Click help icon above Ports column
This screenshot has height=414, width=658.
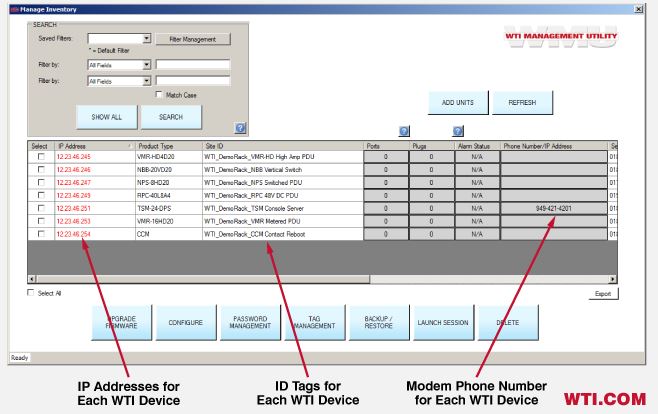tap(404, 131)
